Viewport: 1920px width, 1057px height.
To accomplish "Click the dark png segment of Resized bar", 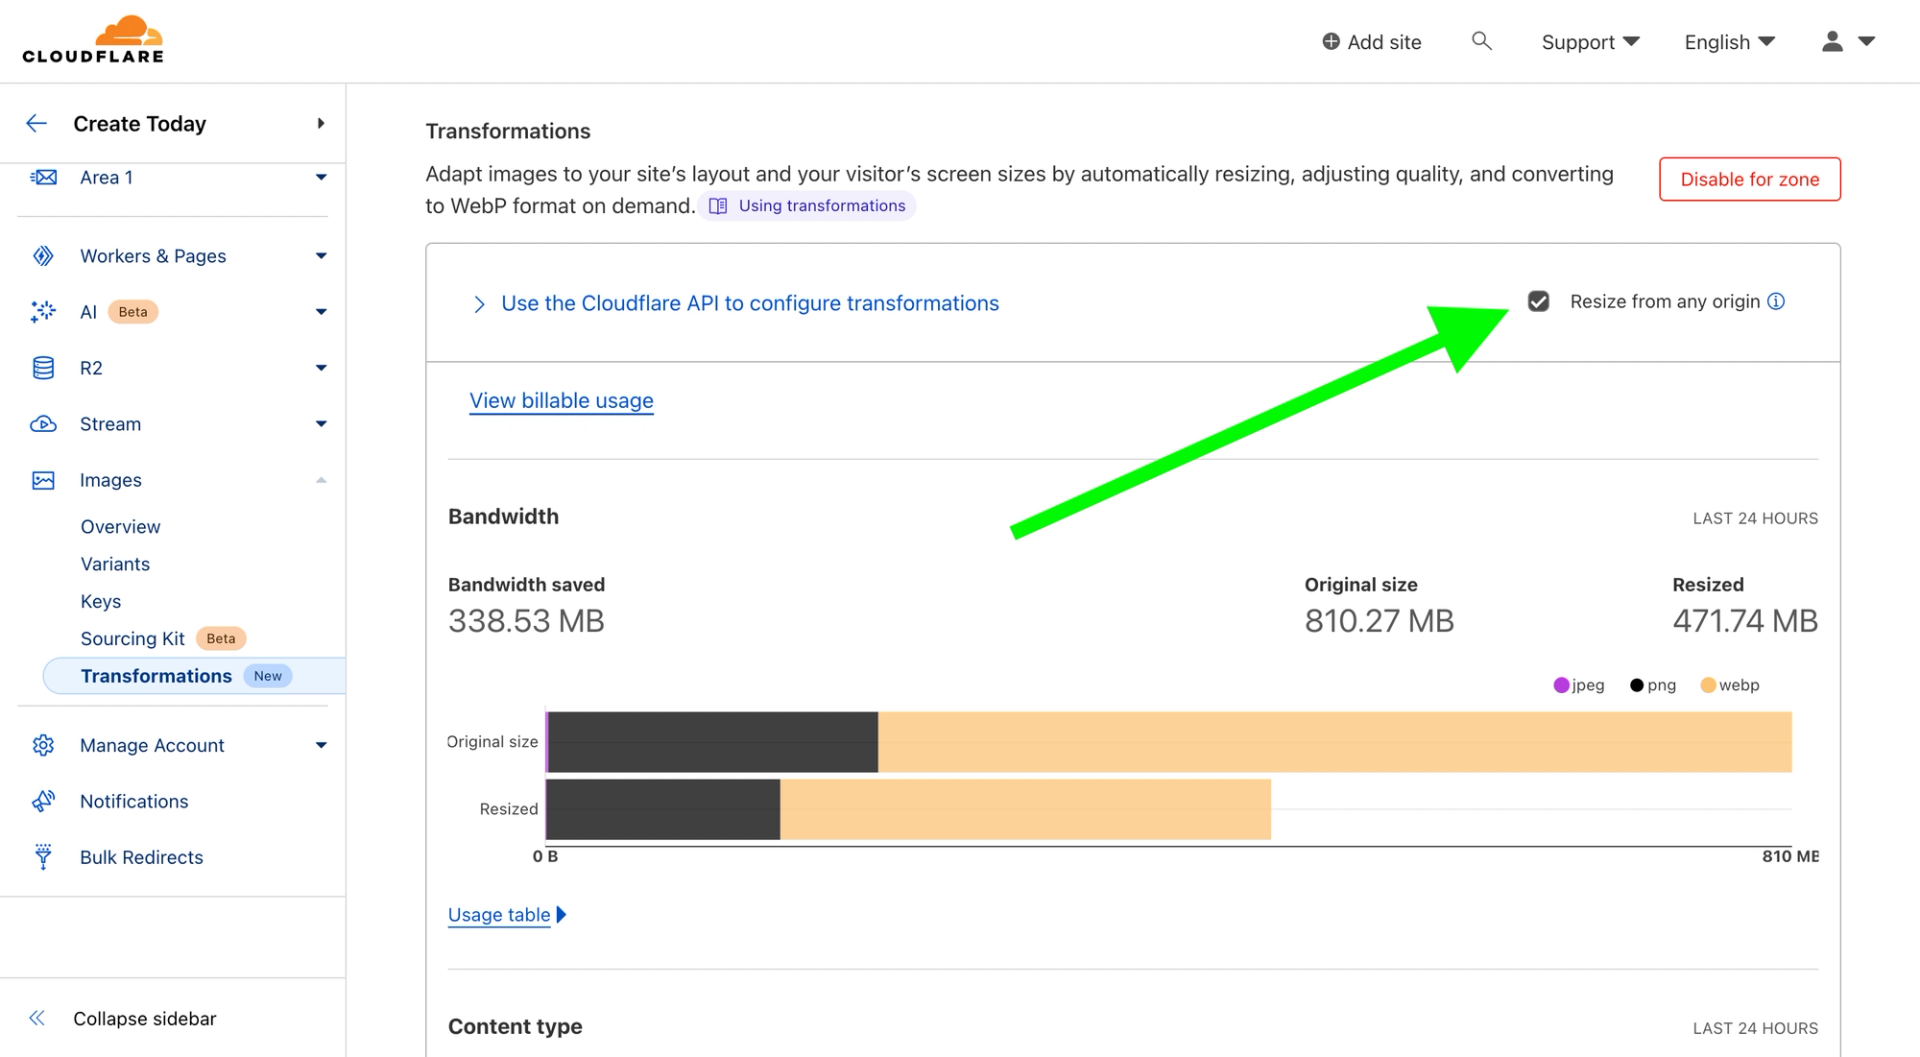I will (x=663, y=809).
